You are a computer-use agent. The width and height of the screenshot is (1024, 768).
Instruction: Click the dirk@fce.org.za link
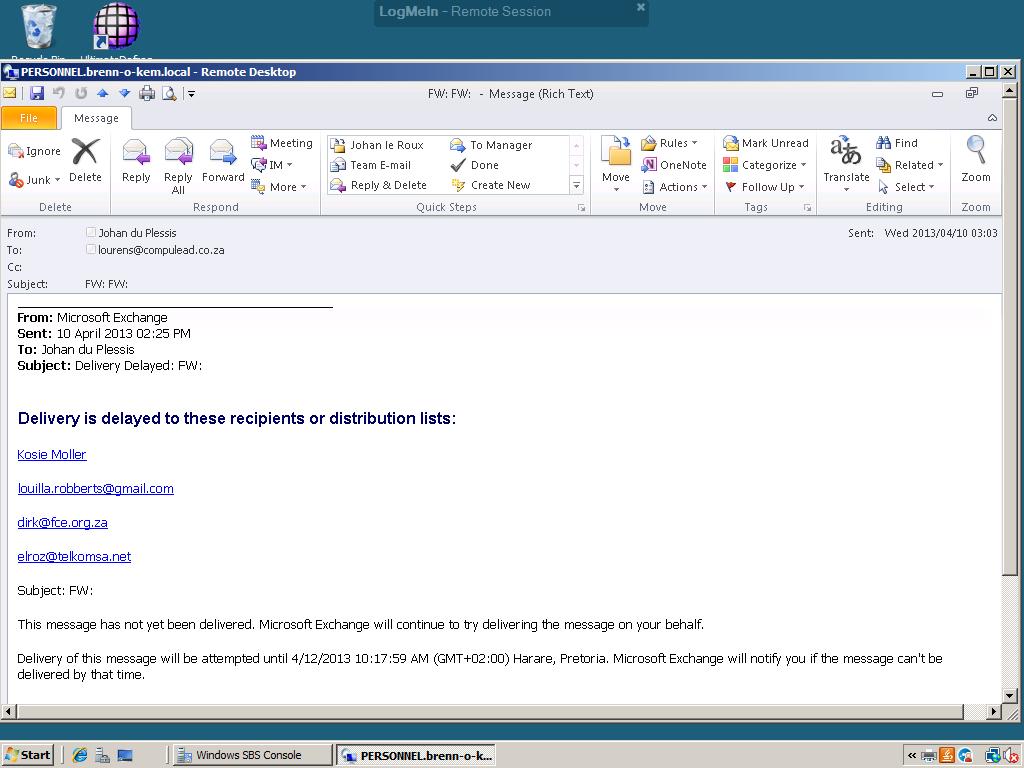62,522
